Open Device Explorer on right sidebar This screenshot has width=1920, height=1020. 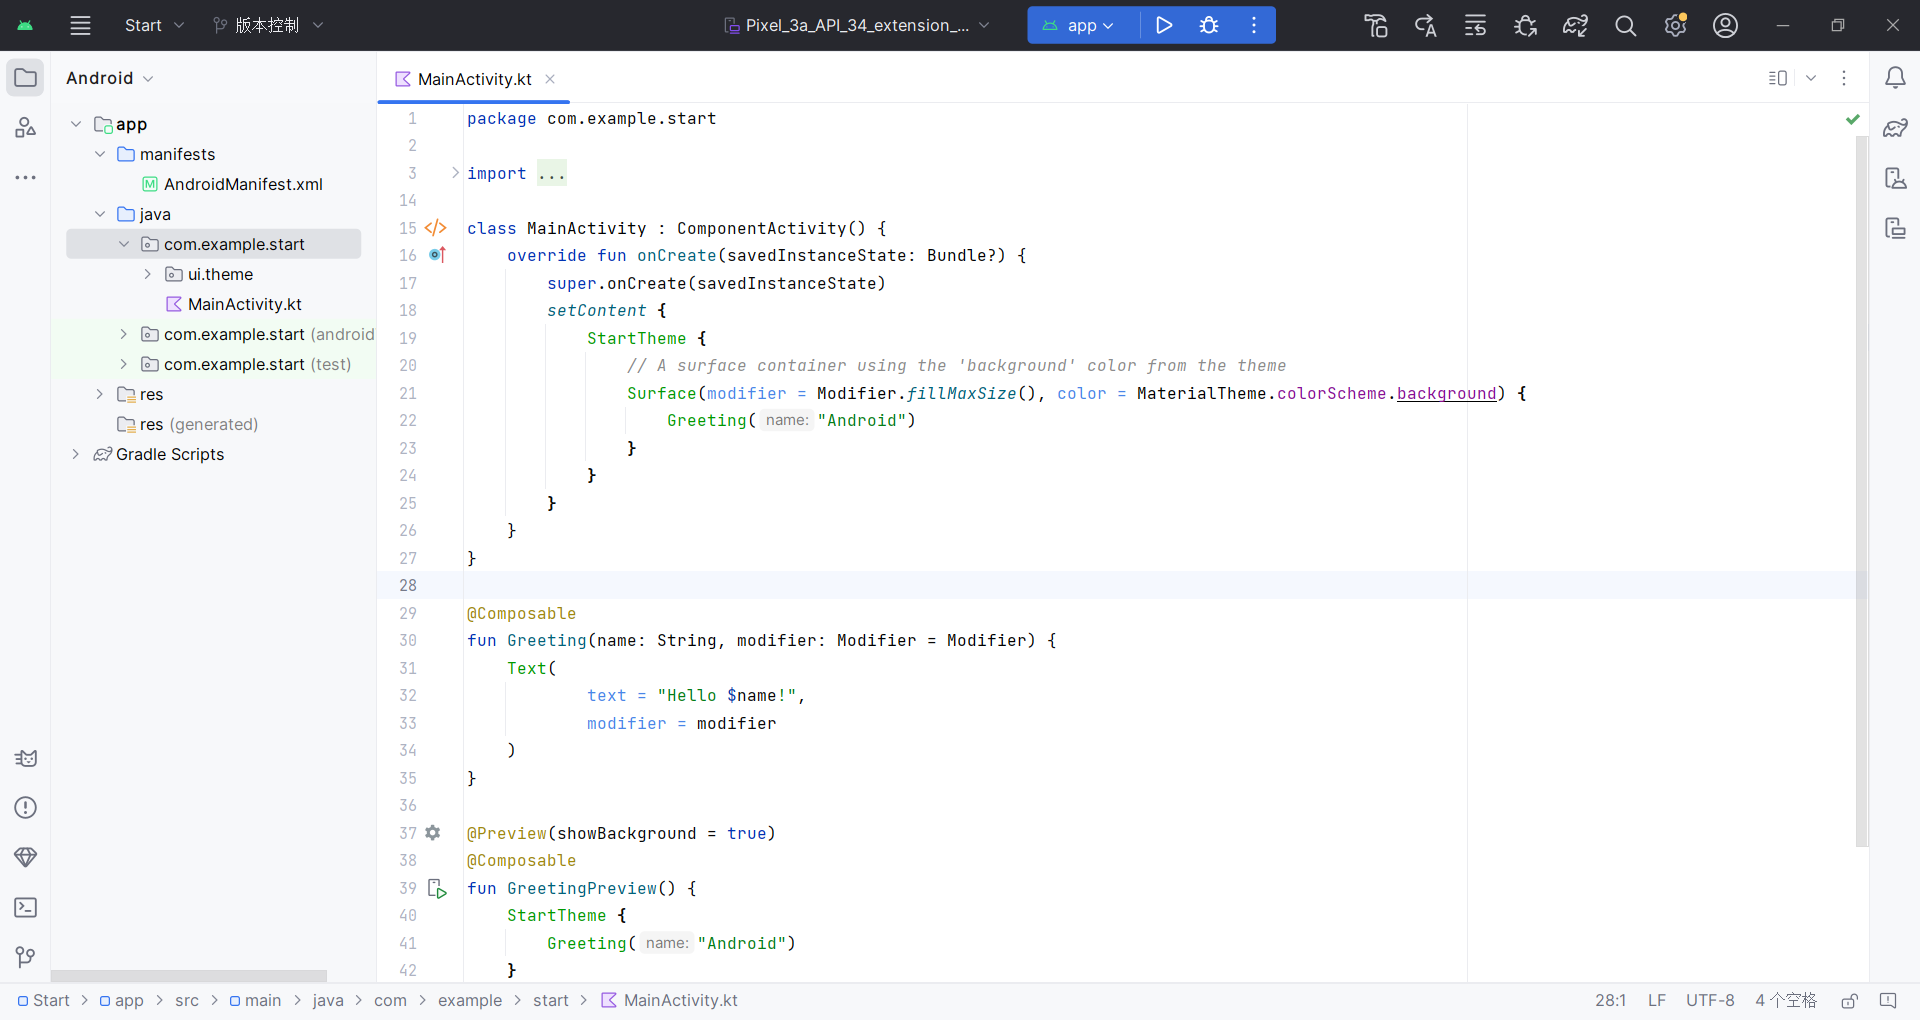tap(1895, 178)
